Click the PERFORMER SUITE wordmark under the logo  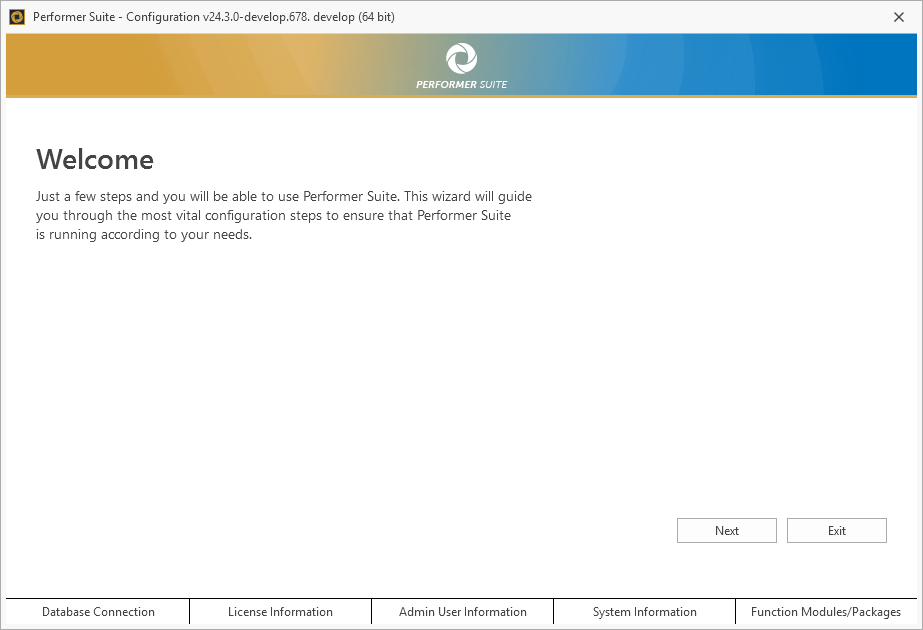pyautogui.click(x=461, y=84)
